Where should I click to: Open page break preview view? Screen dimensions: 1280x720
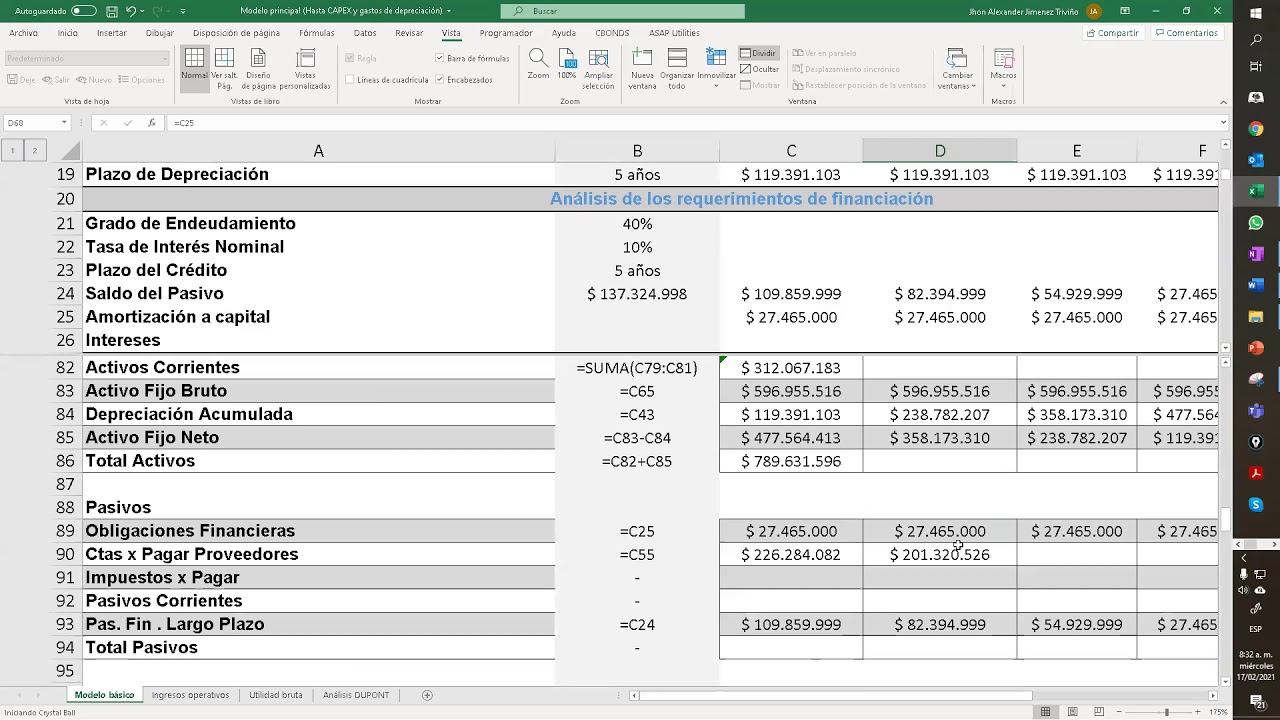[x=224, y=68]
